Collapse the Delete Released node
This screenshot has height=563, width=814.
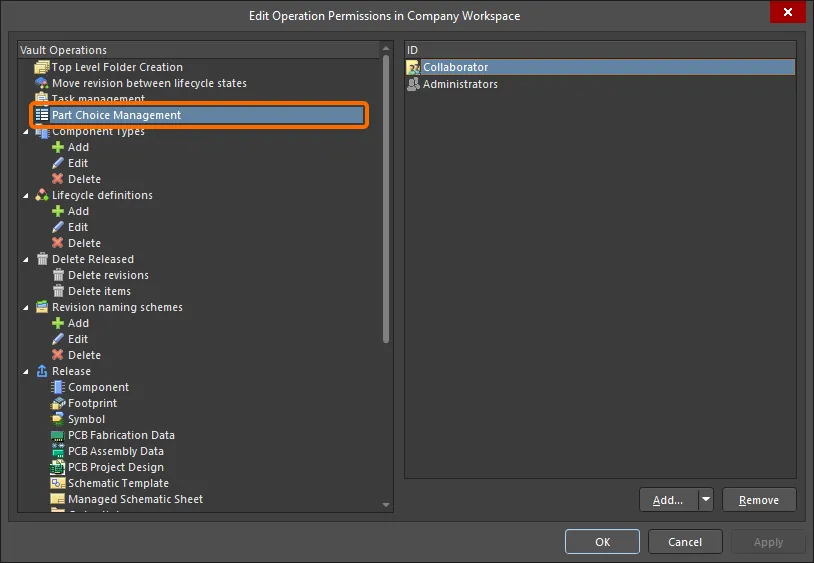pos(25,259)
